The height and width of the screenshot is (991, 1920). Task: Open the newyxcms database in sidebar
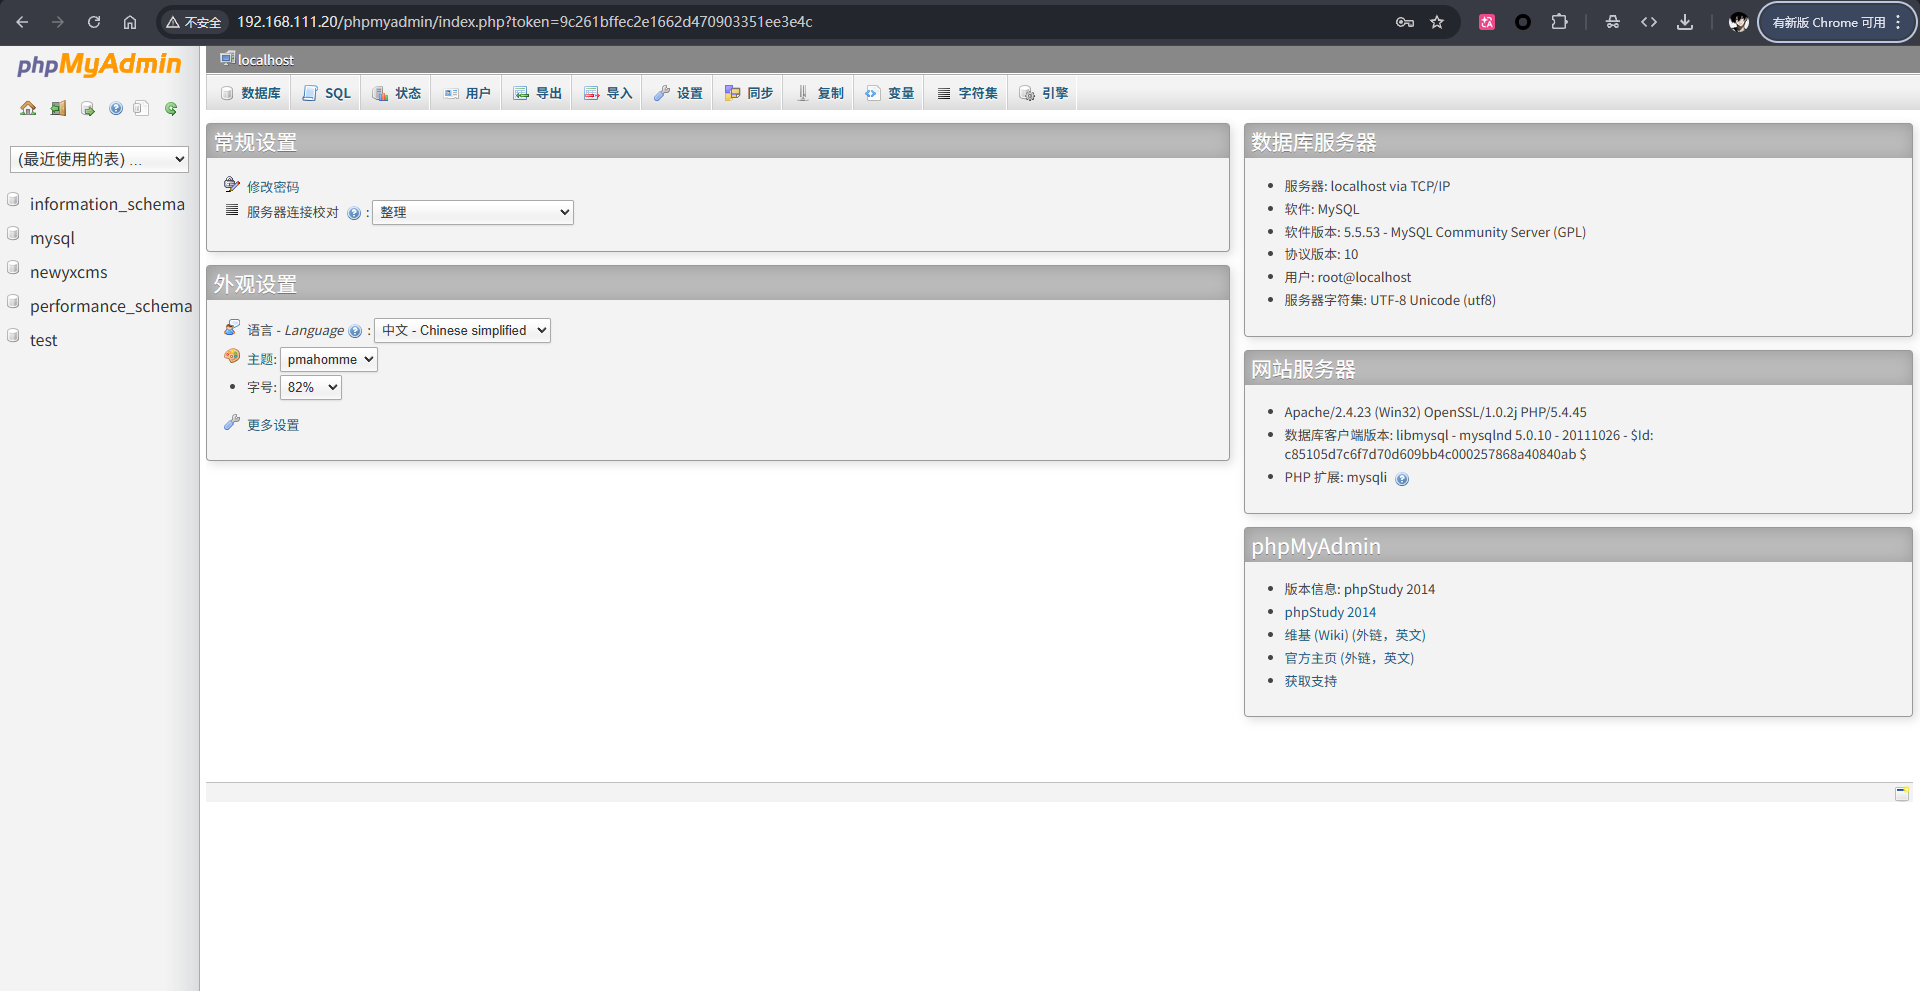coord(68,272)
